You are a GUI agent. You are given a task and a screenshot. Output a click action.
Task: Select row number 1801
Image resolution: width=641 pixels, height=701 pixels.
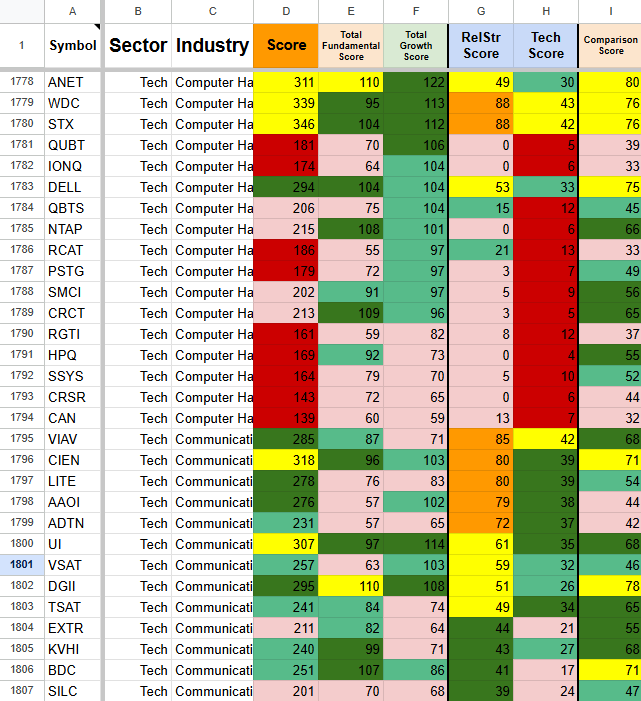click(22, 565)
